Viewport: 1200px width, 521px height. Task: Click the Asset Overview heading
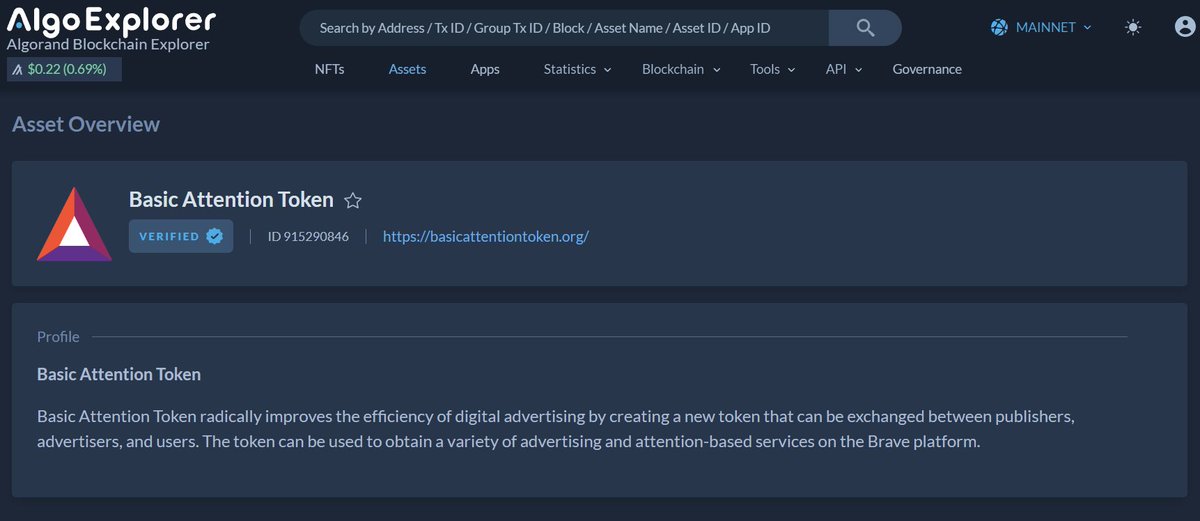(86, 124)
